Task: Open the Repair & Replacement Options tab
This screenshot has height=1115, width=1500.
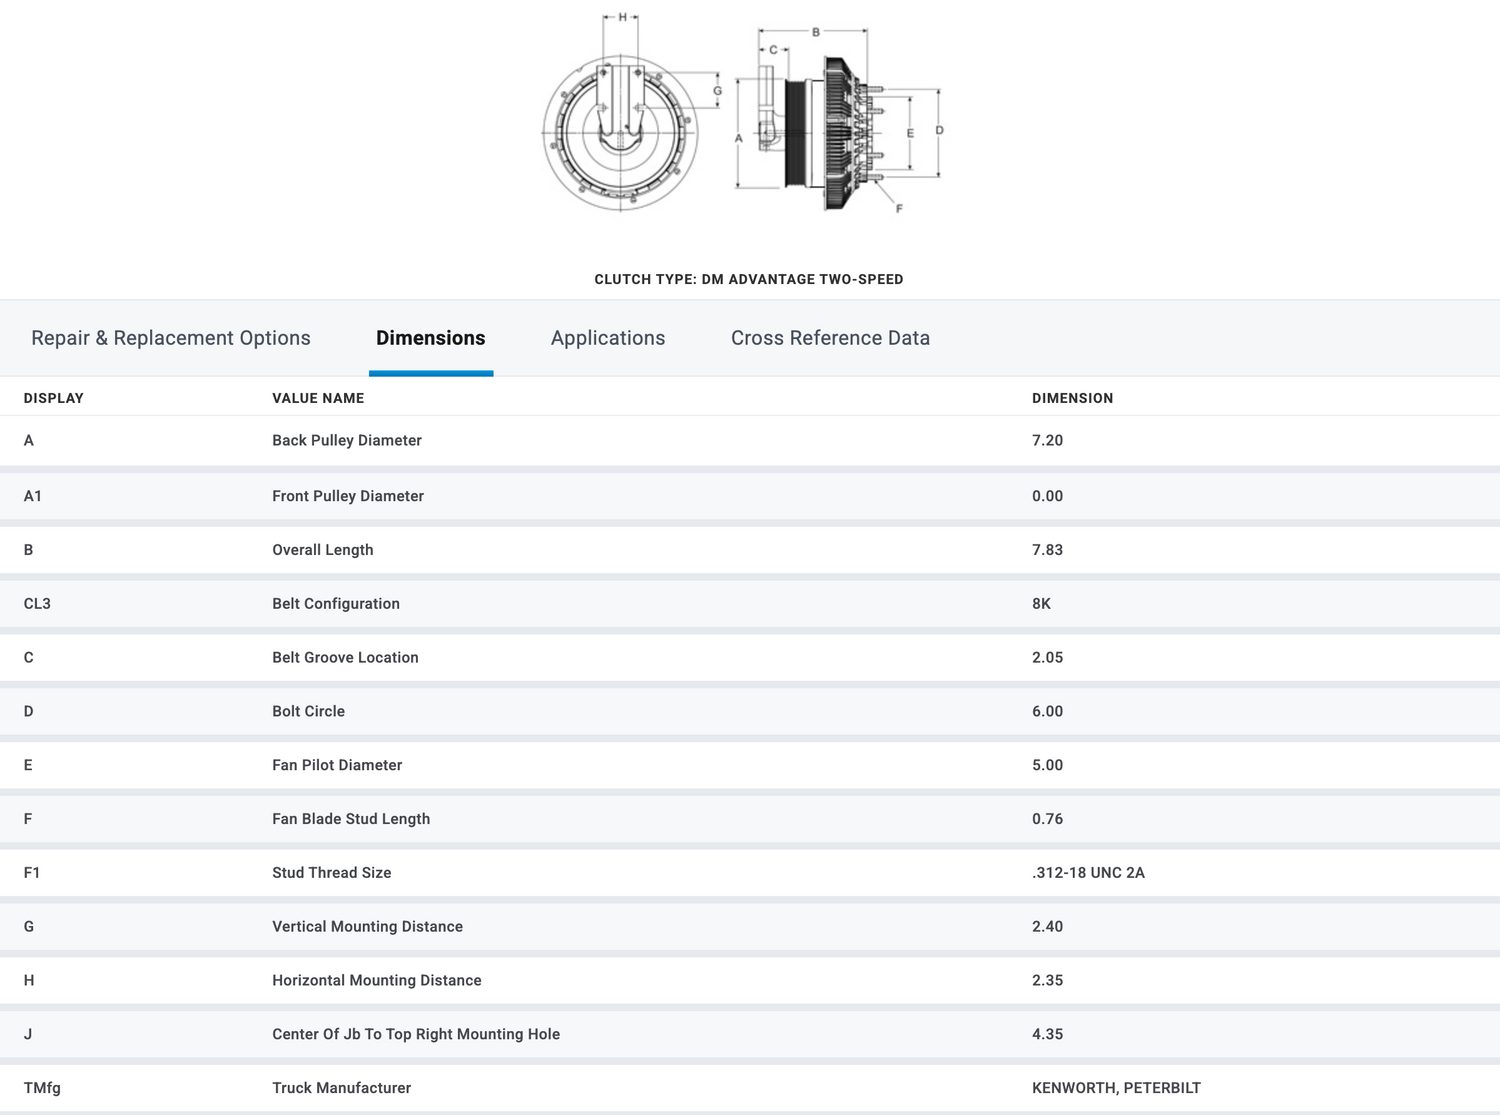Action: 171,338
